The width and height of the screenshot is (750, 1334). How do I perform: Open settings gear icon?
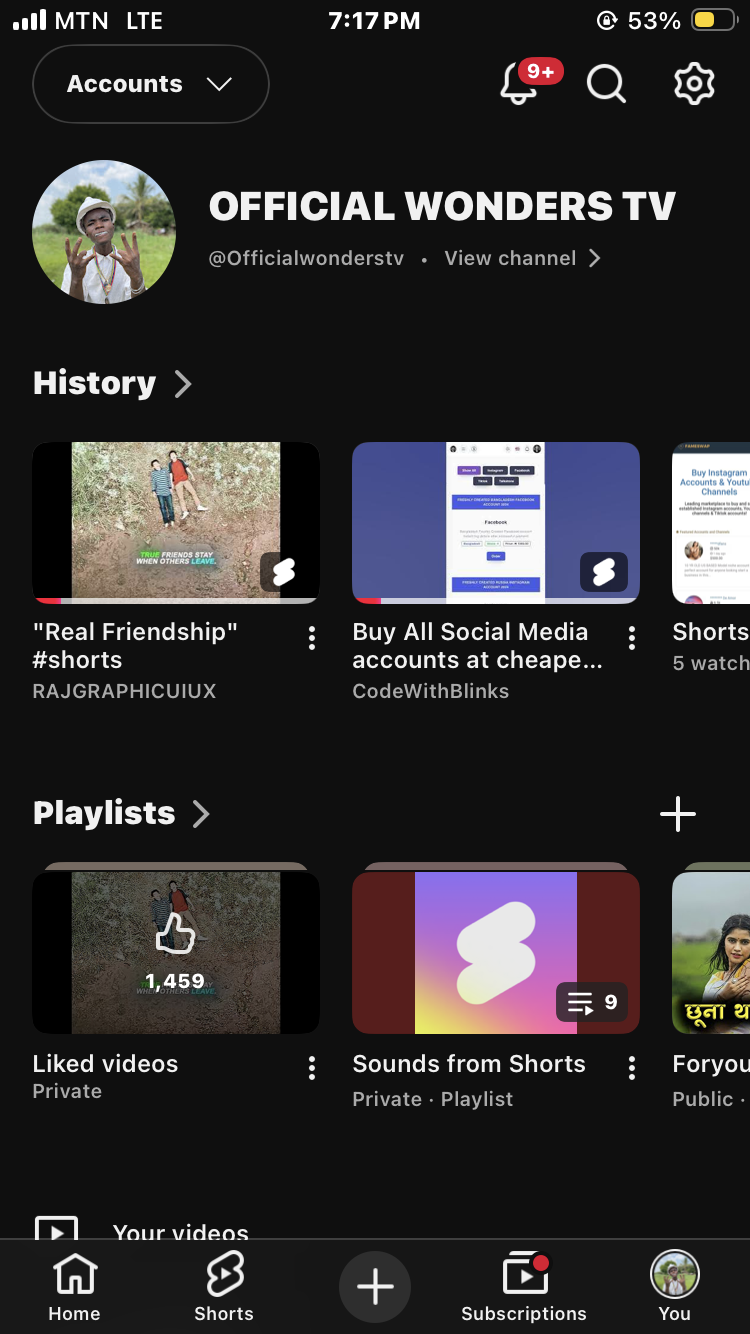click(x=694, y=84)
